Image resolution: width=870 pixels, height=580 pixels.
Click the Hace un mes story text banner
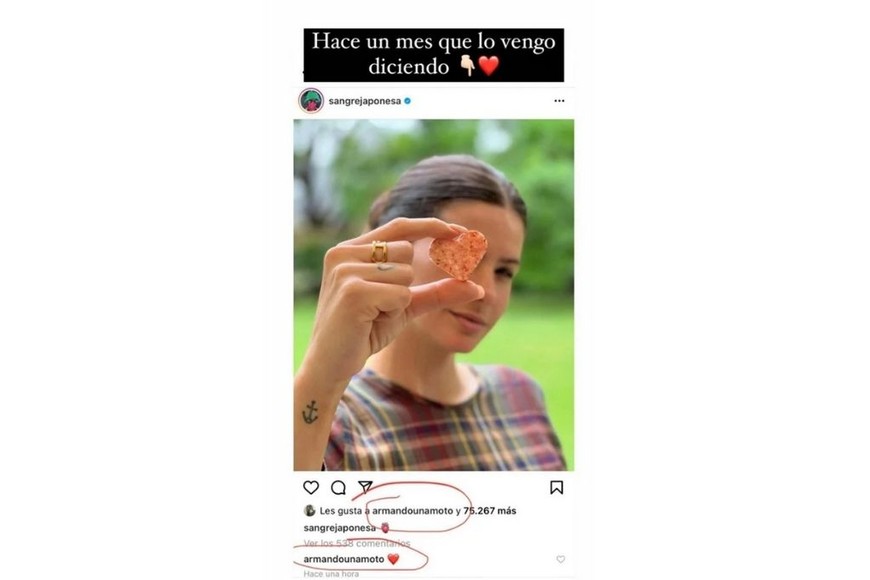pos(433,55)
